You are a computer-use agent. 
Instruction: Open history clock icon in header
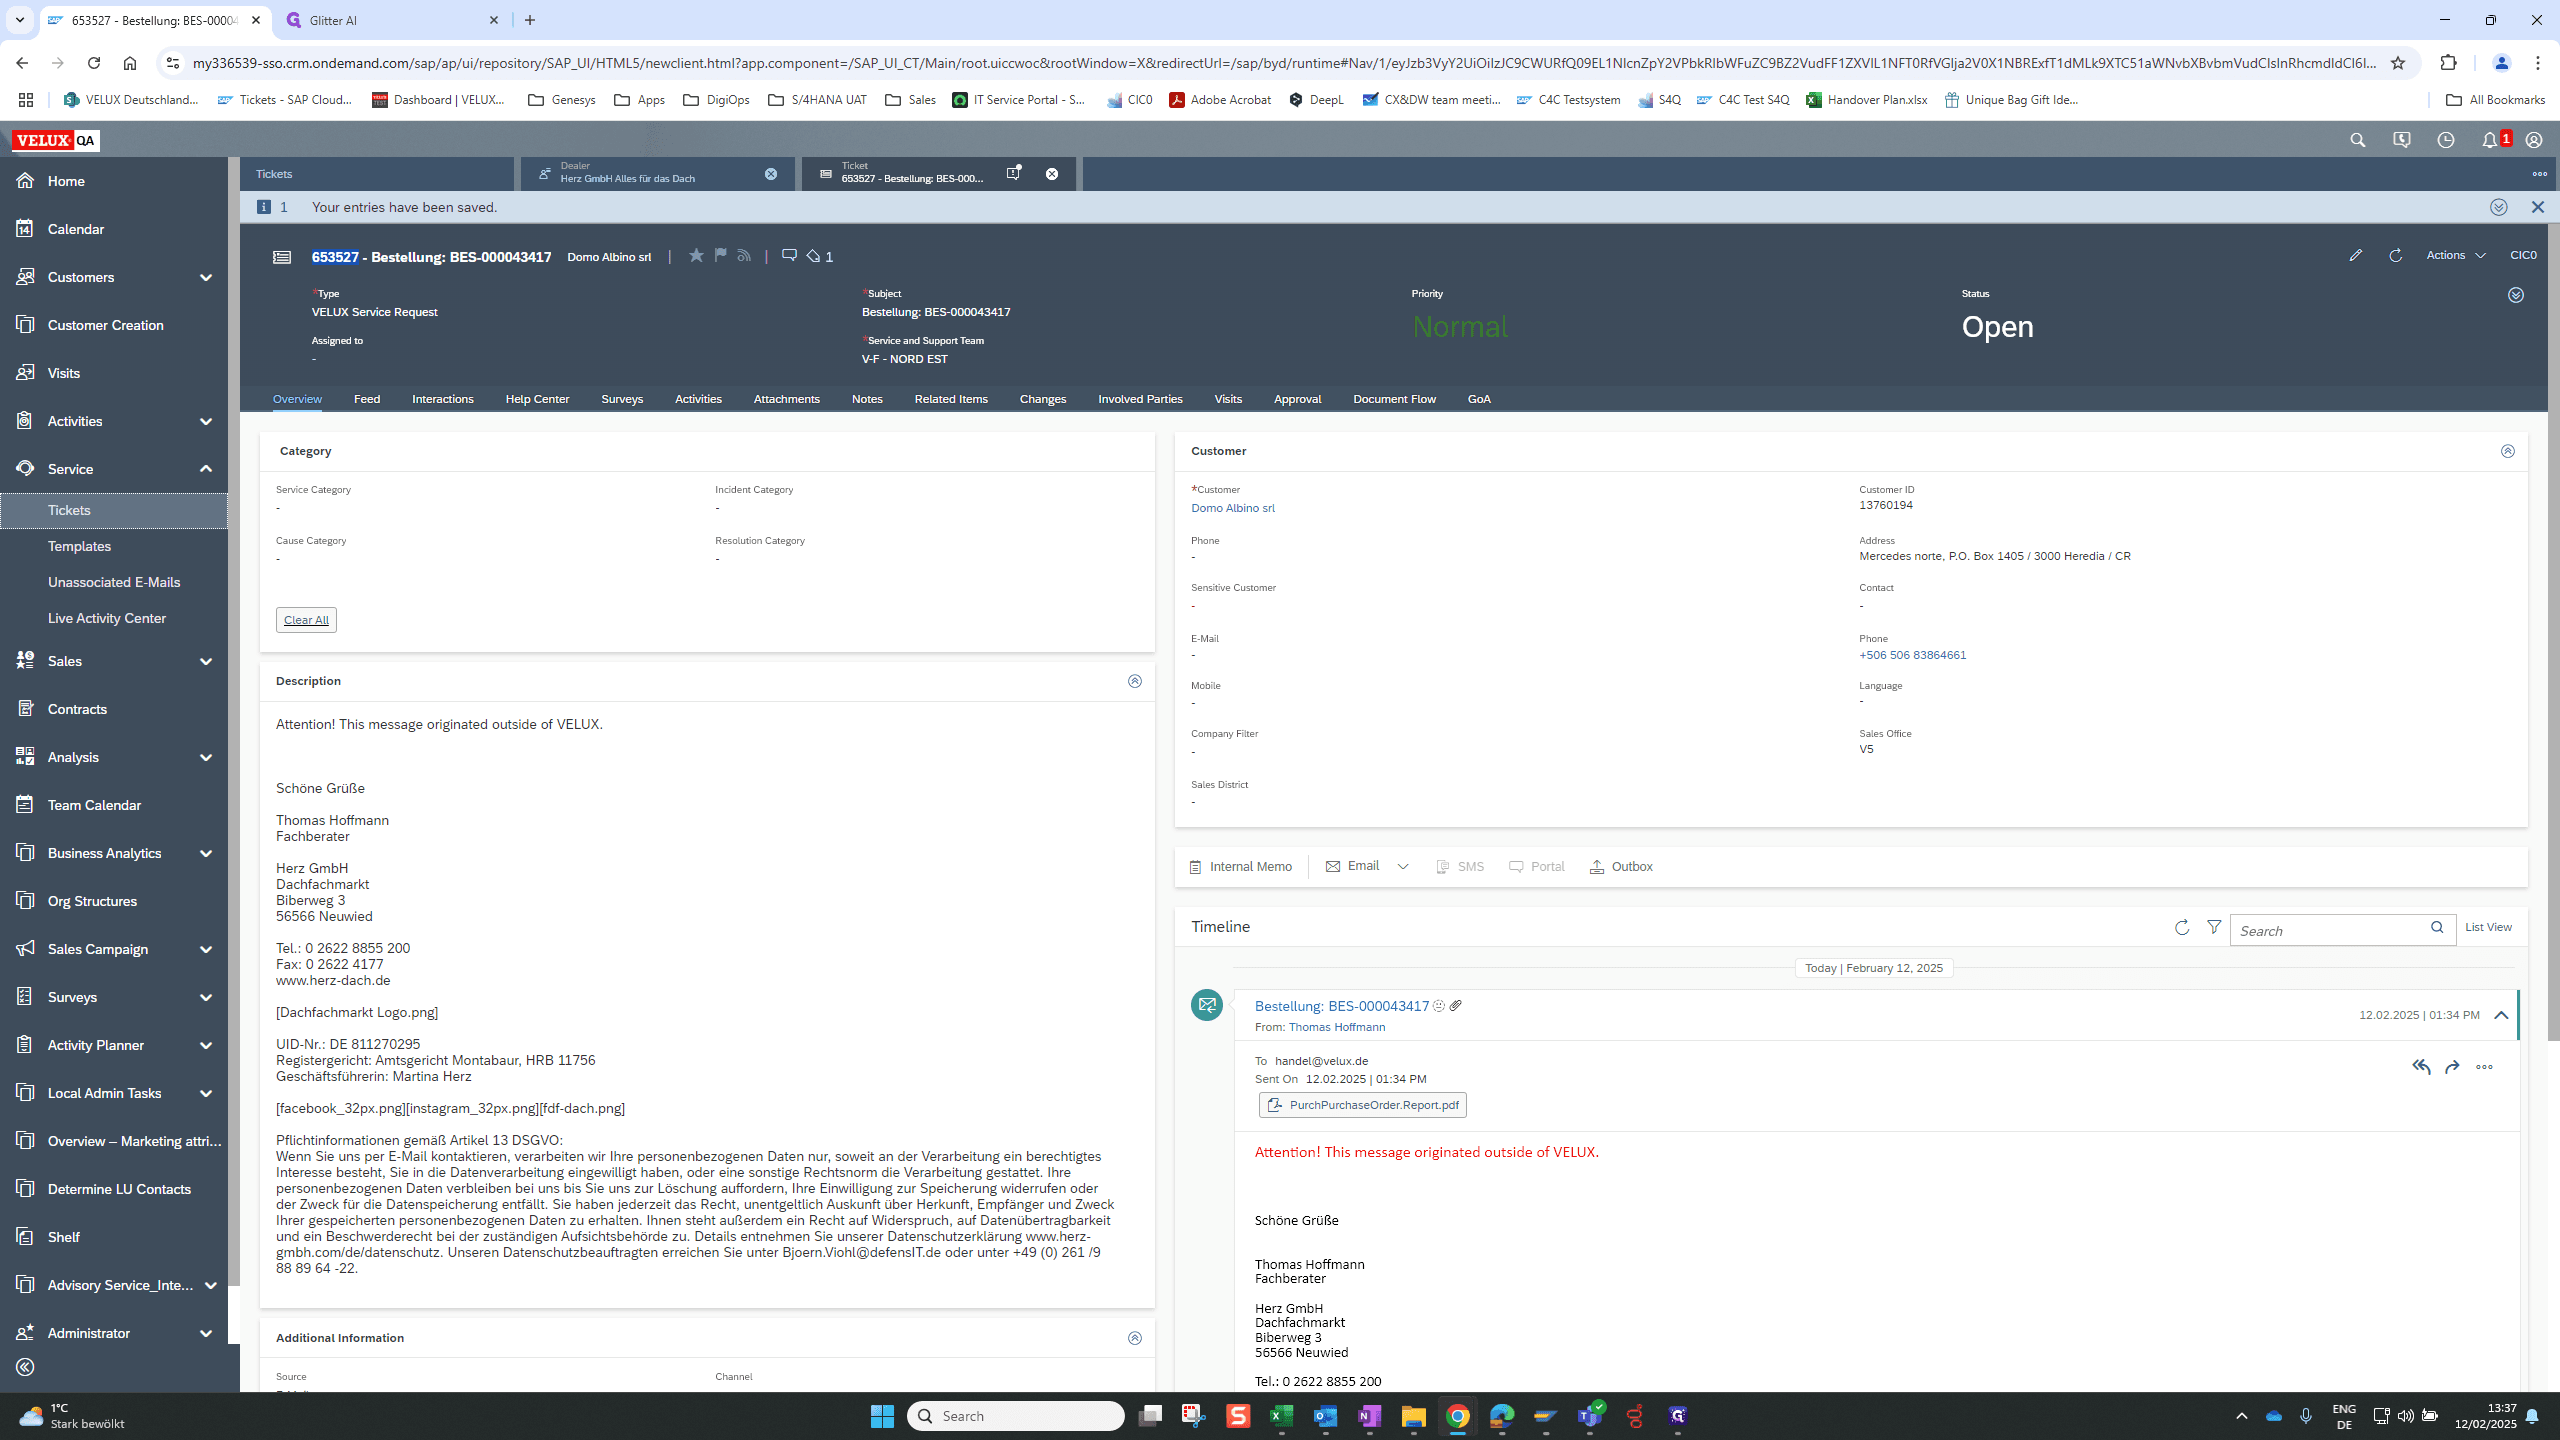pos(2445,140)
